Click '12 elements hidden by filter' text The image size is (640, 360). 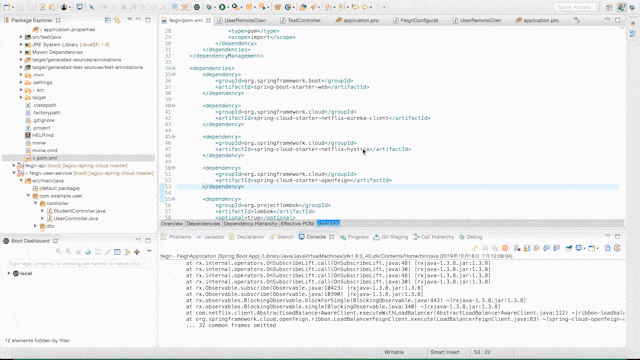(x=37, y=340)
